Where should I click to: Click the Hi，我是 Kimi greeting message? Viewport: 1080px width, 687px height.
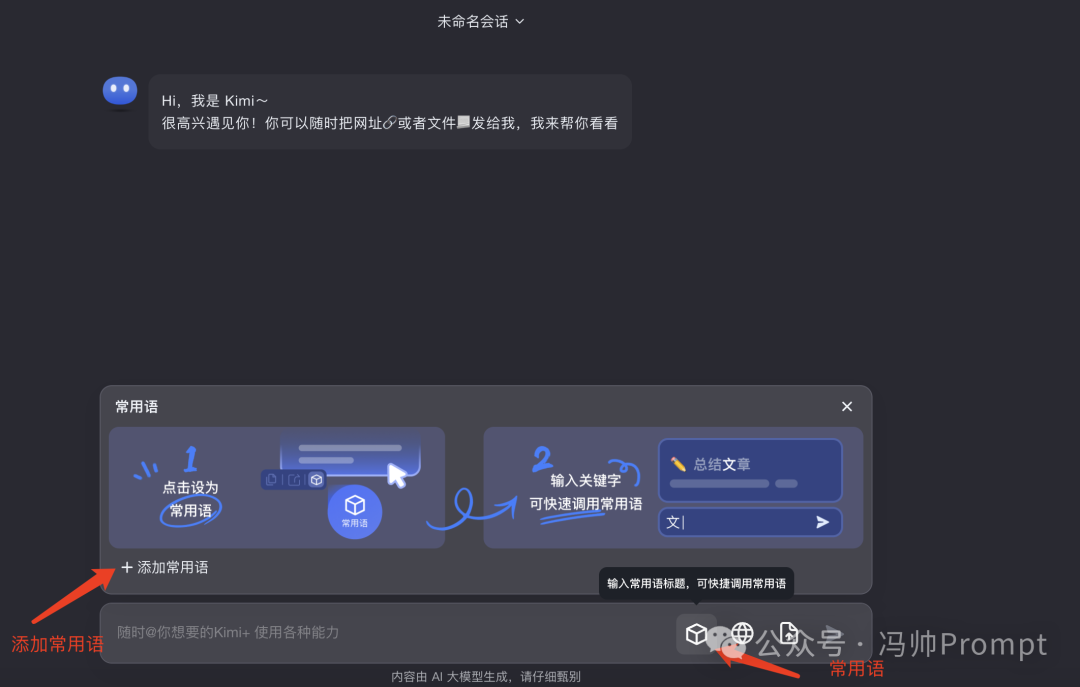point(390,112)
